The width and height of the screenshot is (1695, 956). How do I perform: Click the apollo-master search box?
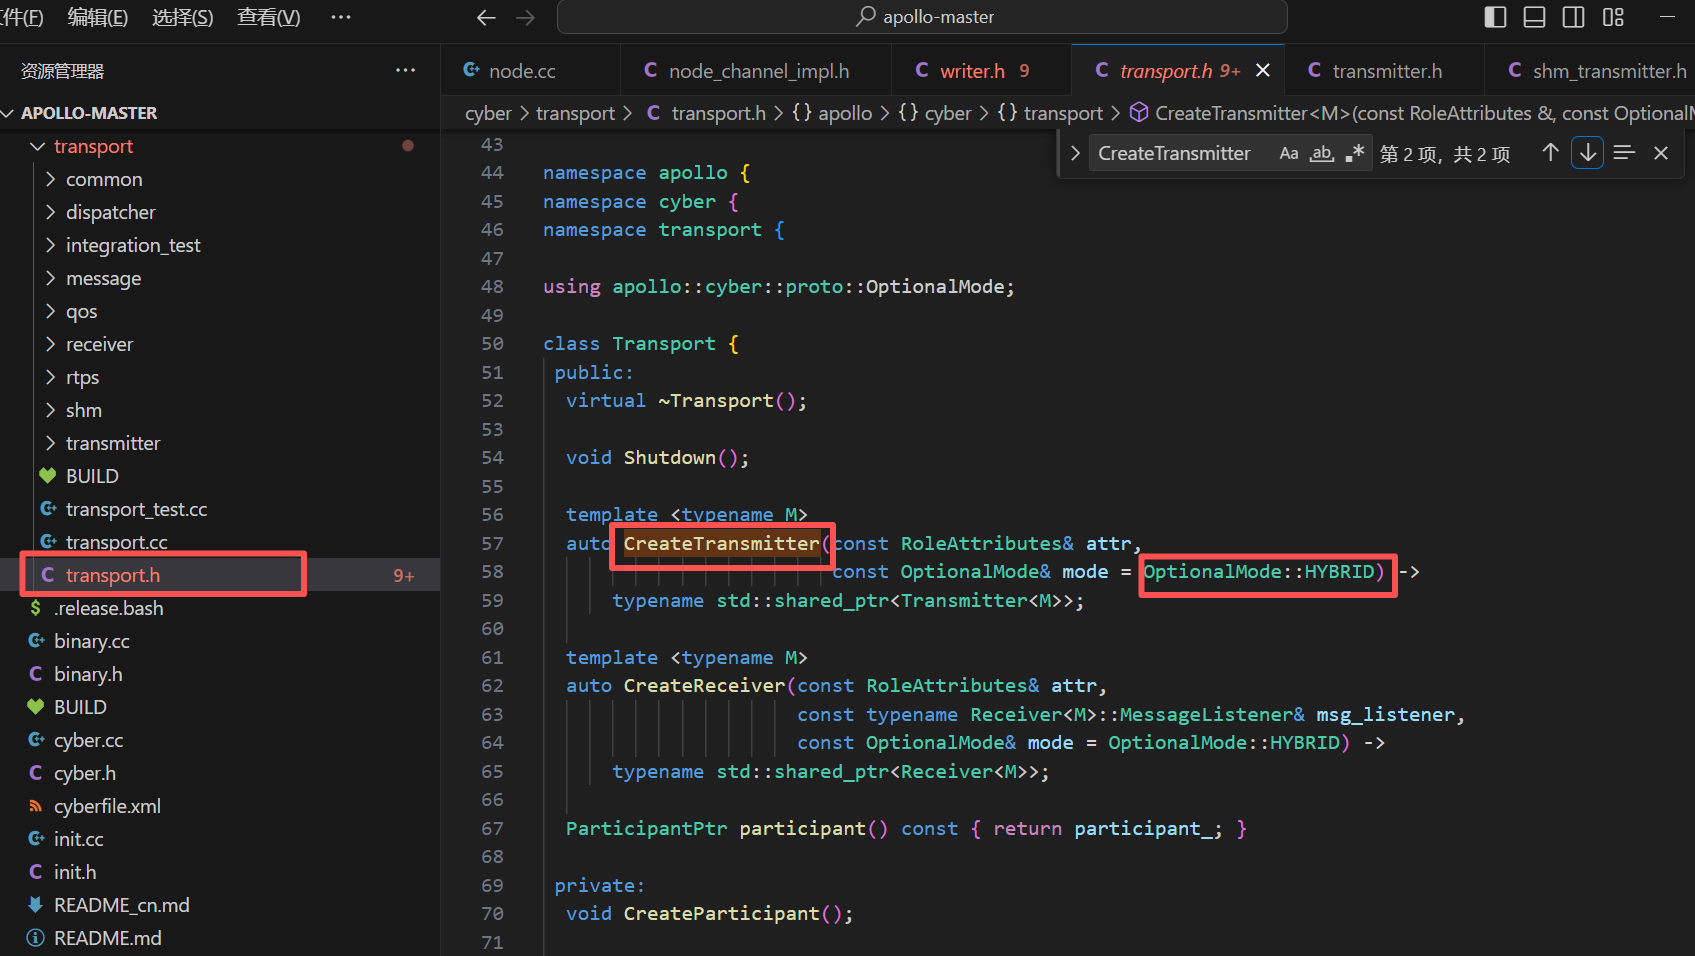point(922,17)
